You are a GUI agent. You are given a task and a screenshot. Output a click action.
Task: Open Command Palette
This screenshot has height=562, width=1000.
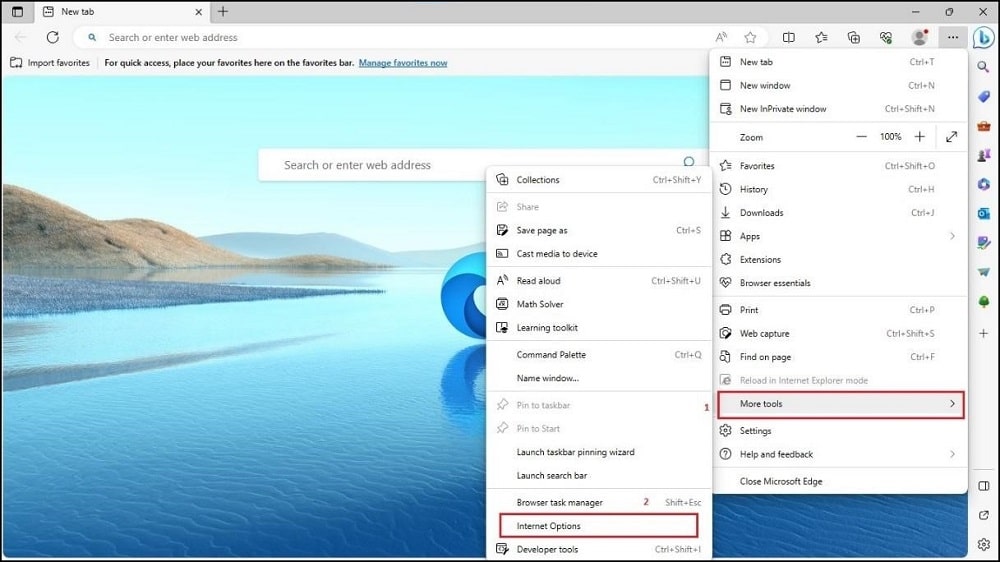(599, 355)
